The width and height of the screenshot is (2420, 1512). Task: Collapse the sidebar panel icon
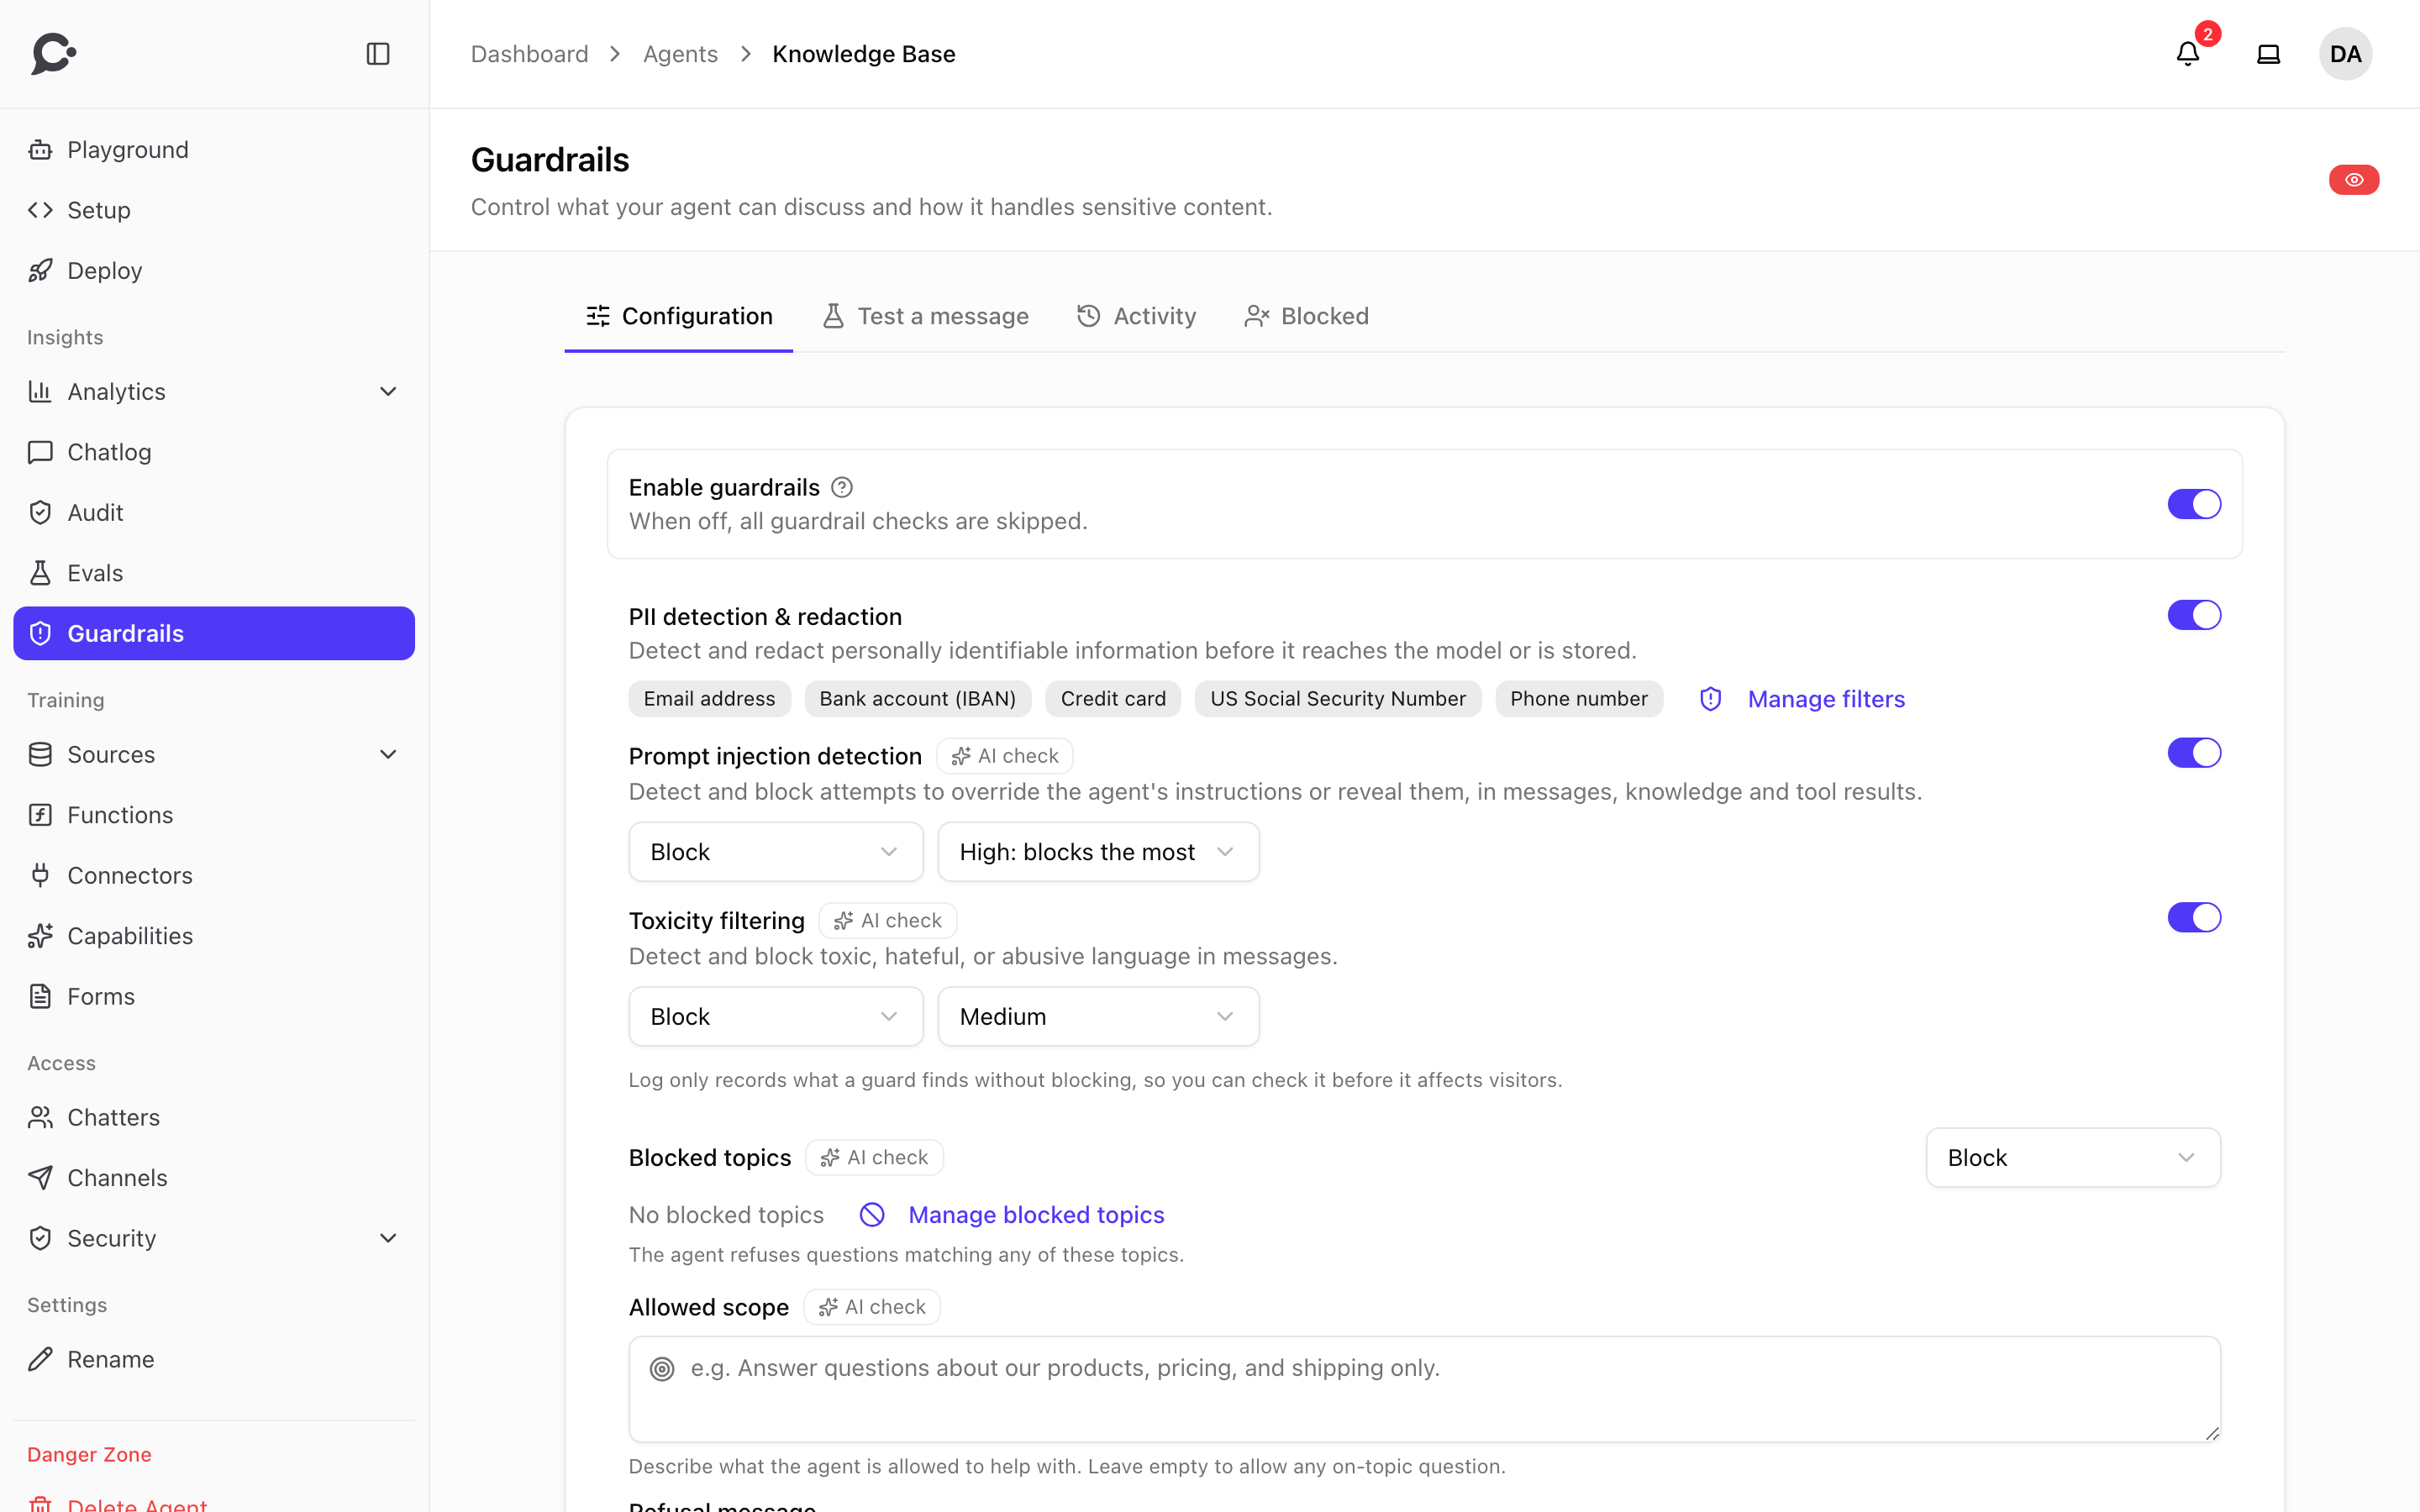(x=378, y=54)
